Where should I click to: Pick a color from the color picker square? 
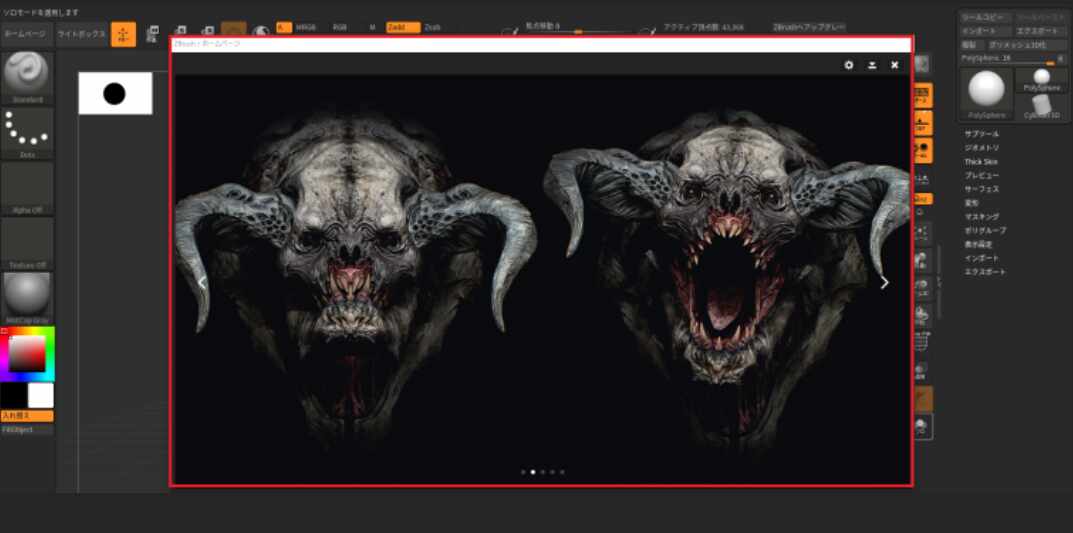pyautogui.click(x=27, y=353)
